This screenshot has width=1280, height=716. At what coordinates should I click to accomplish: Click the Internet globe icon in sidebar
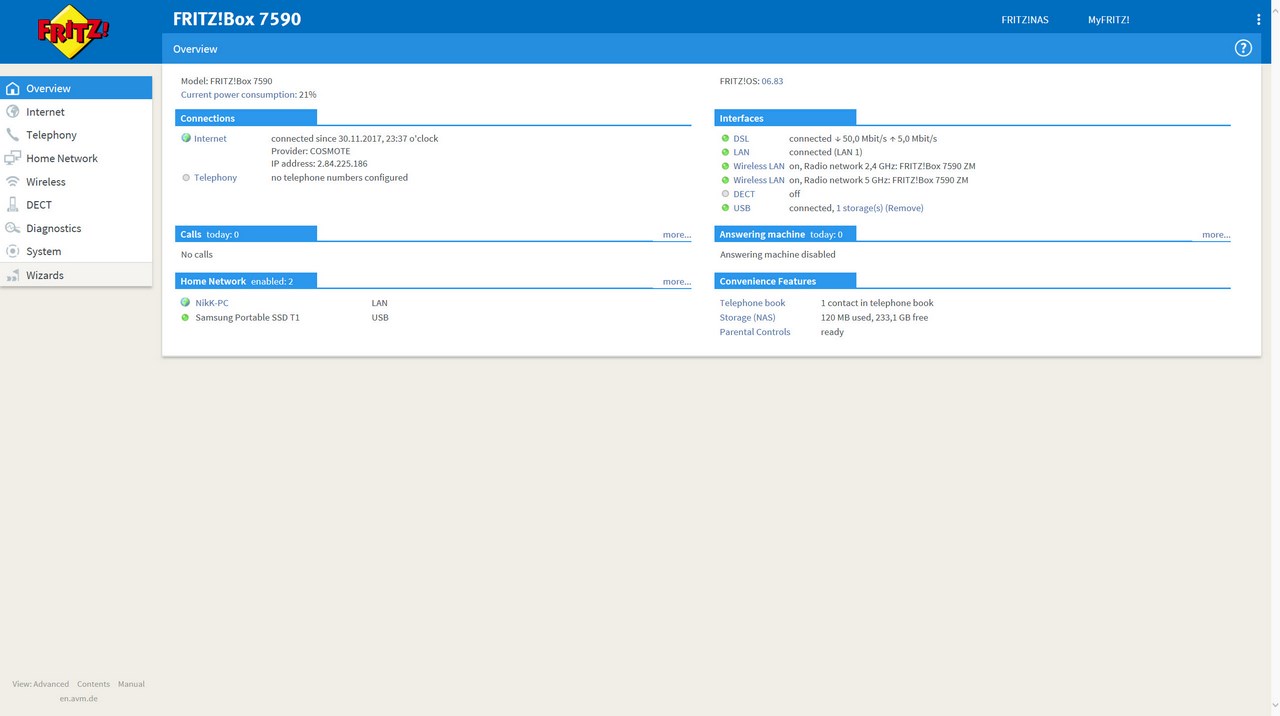click(13, 112)
